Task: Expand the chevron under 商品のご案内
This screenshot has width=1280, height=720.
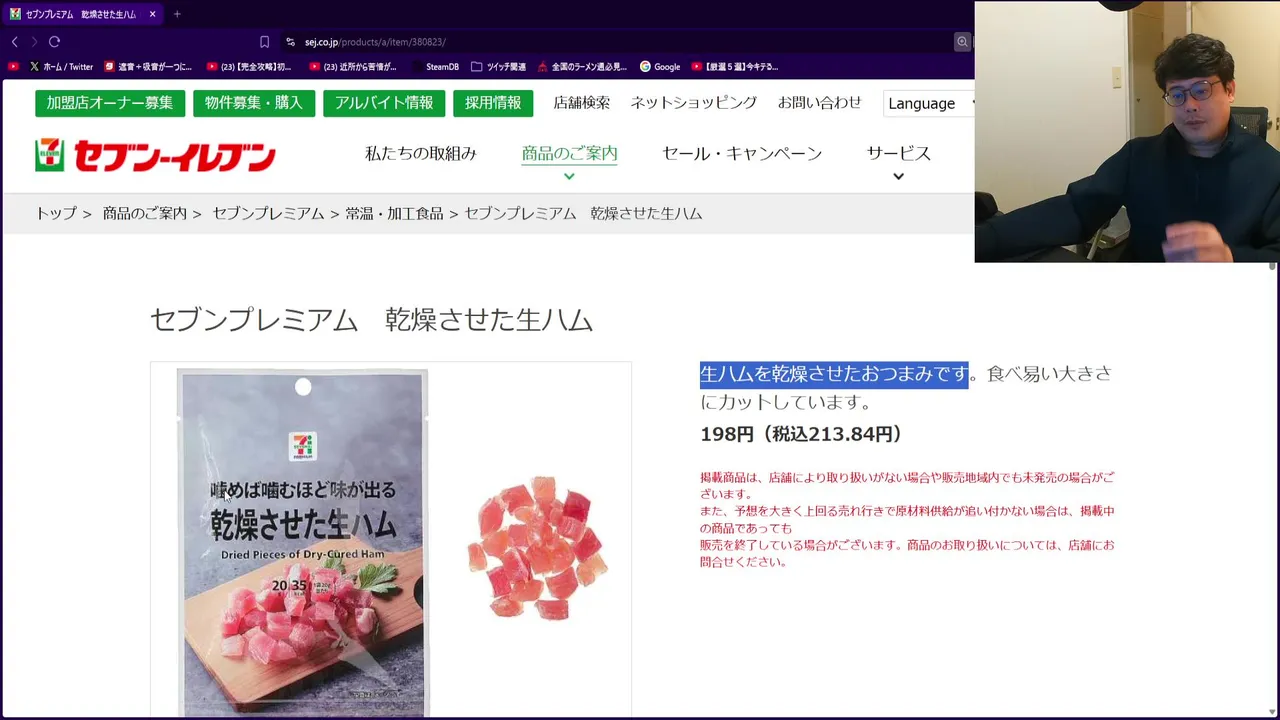Action: coord(569,177)
